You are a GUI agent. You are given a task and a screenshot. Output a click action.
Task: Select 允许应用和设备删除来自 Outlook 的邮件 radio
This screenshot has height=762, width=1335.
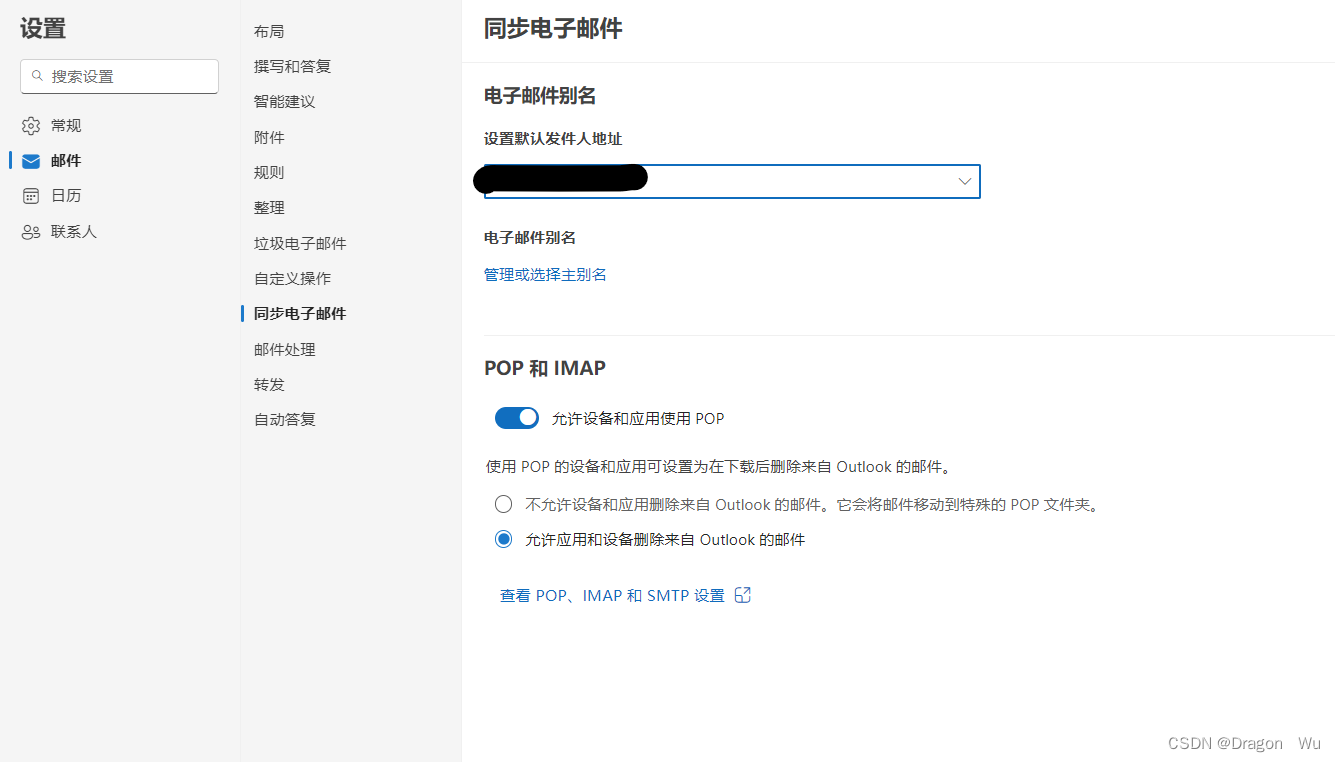pyautogui.click(x=504, y=539)
